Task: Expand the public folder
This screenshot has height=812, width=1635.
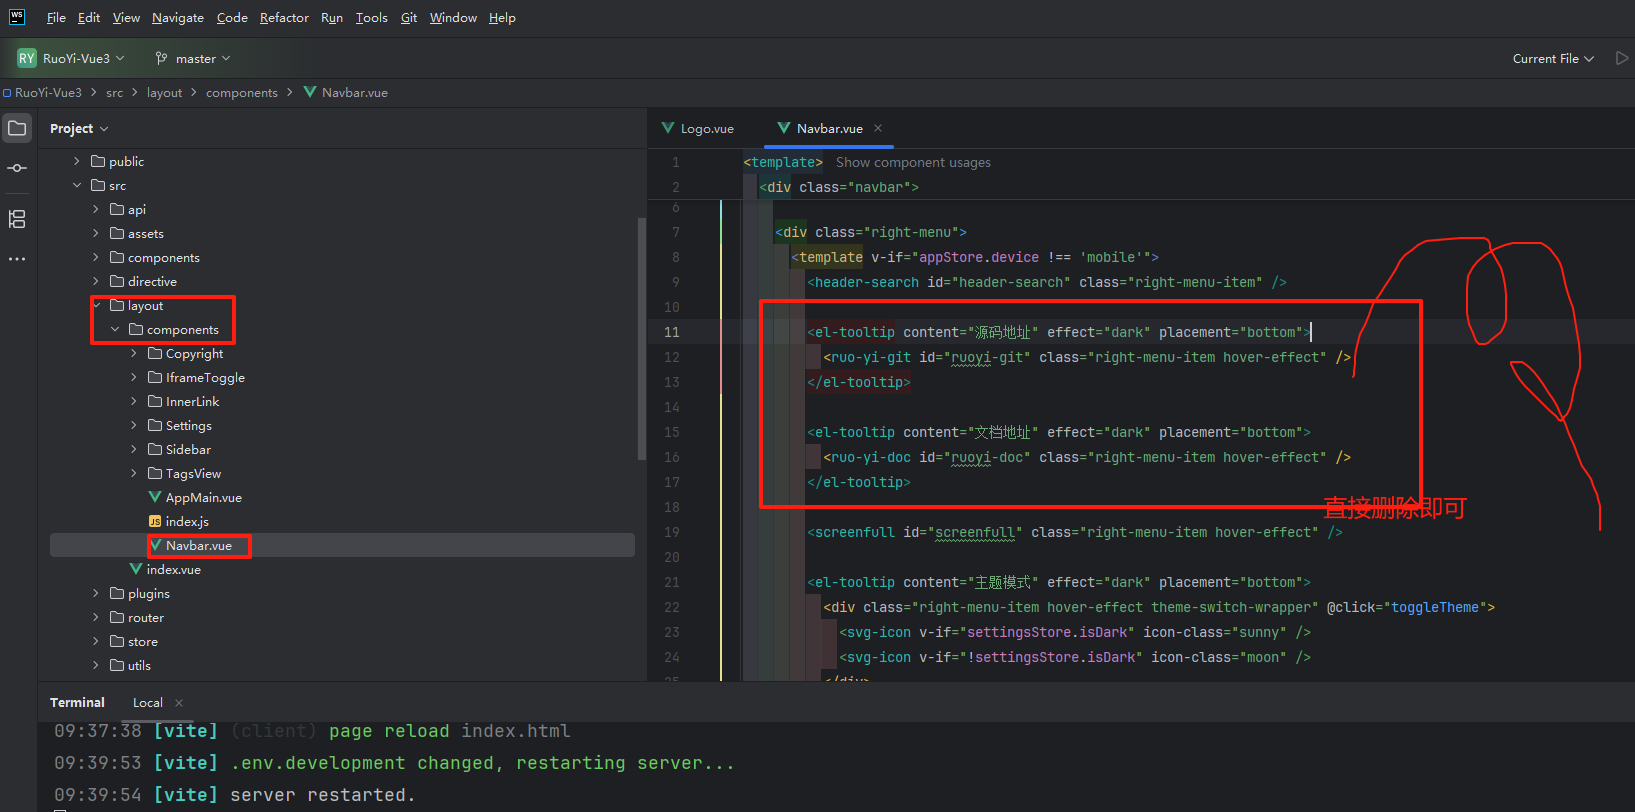Action: pyautogui.click(x=77, y=161)
